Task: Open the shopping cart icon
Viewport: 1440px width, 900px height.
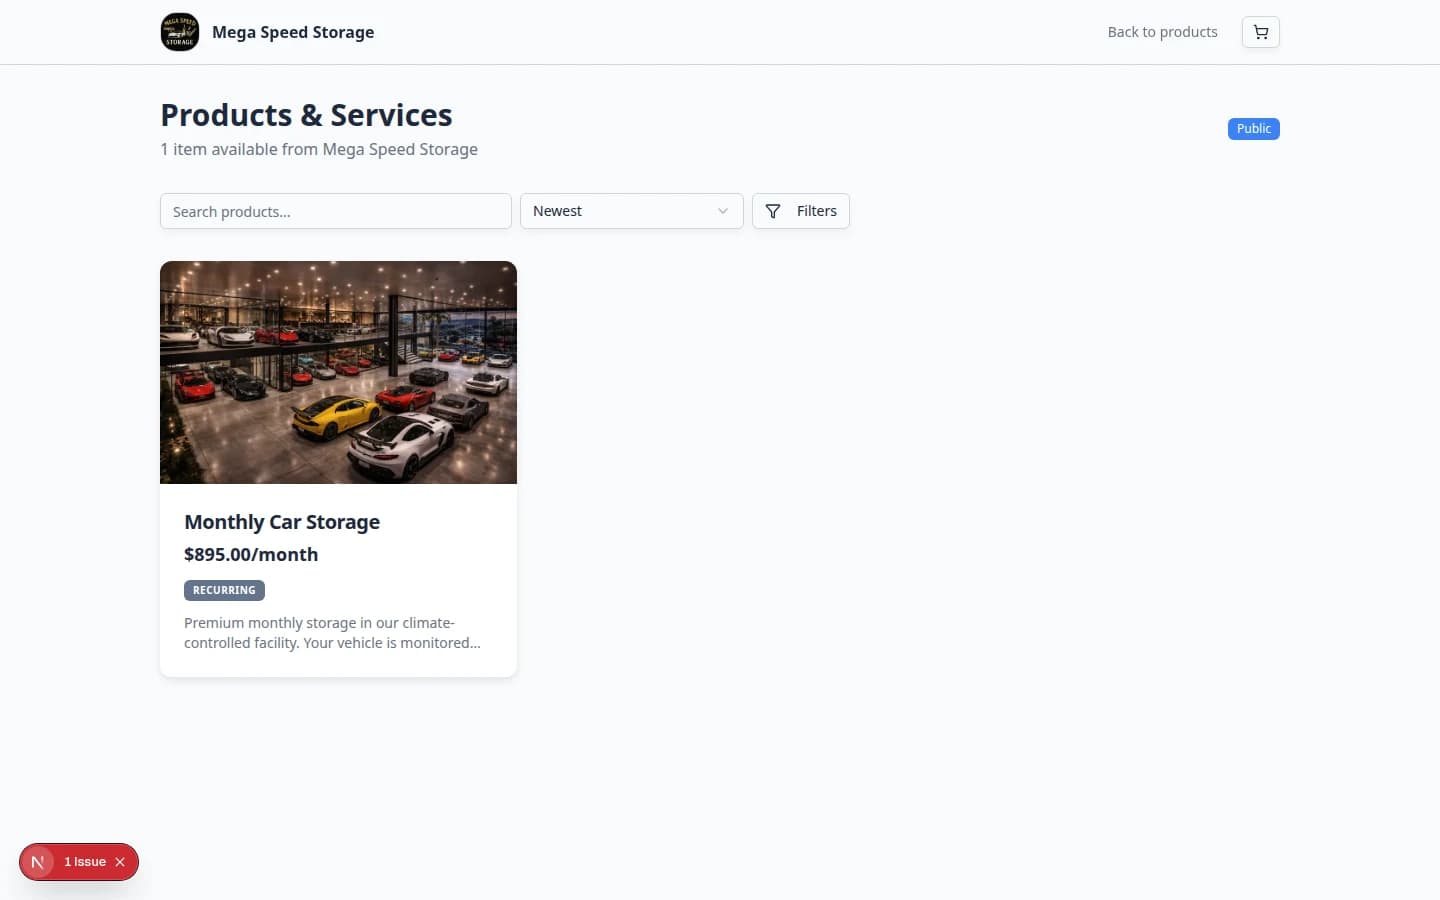Action: tap(1261, 32)
